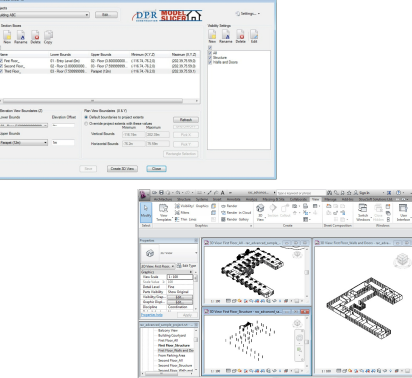Click the New section box icon
The image size is (412, 378).
(x=7, y=37)
